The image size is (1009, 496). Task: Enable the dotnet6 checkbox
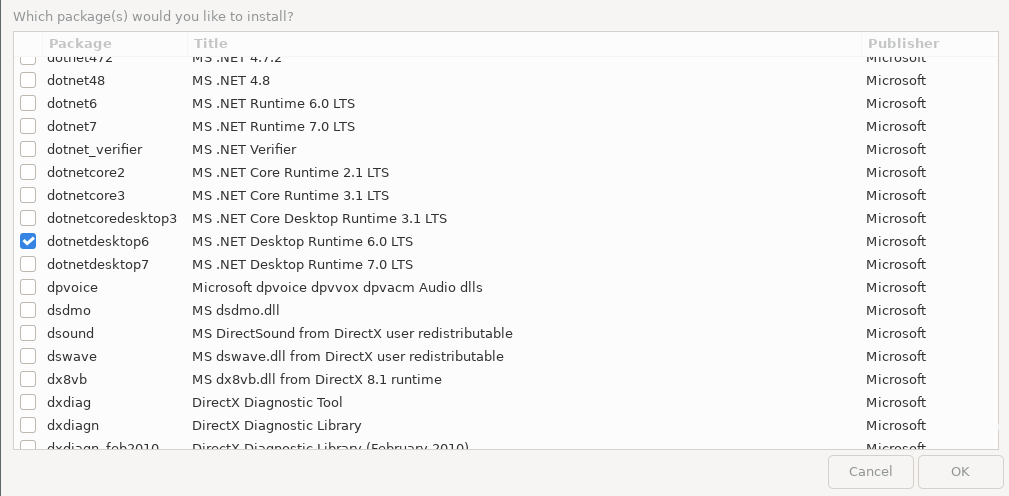click(x=28, y=103)
